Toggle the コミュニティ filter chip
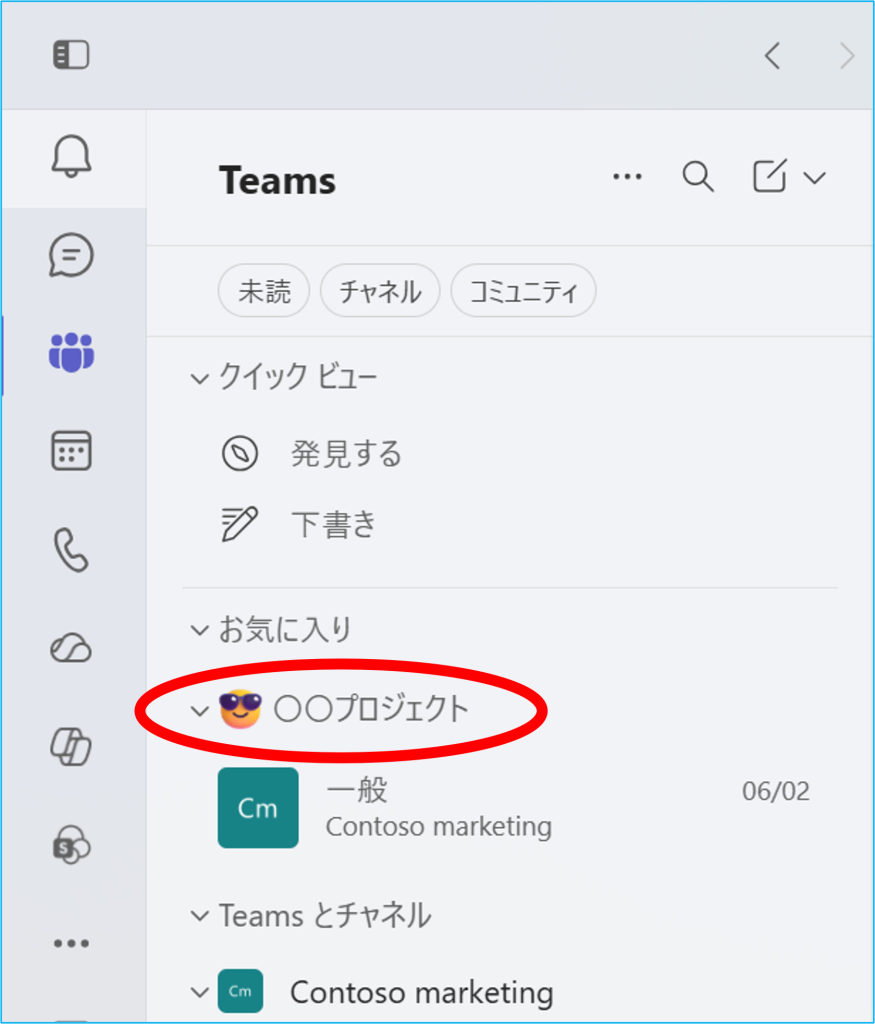The image size is (875, 1024). click(523, 291)
